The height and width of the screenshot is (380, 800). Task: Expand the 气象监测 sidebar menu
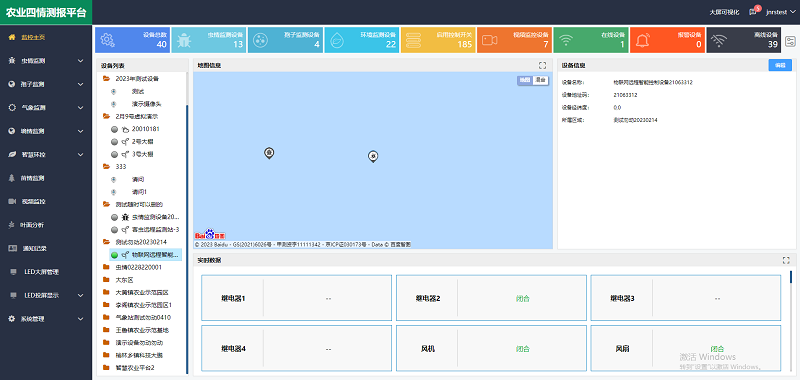click(x=46, y=108)
